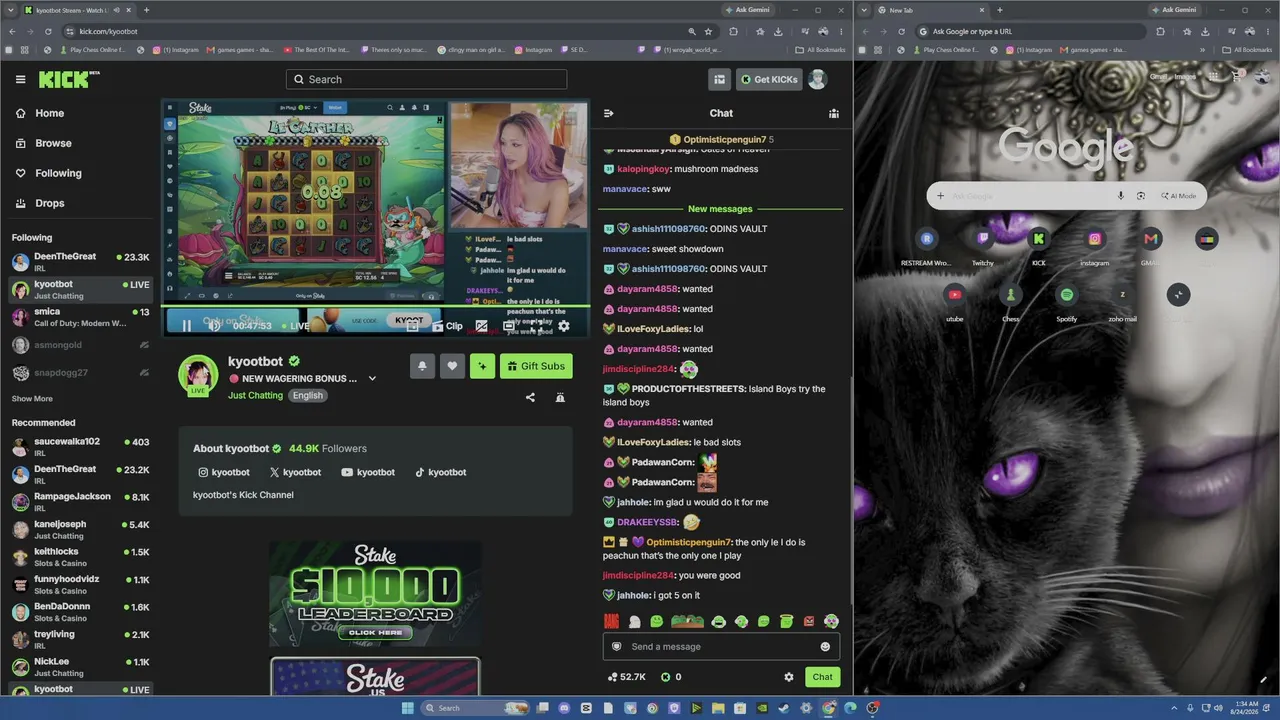
Task: Open saucewalka102 recommended channel
Action: point(80,447)
